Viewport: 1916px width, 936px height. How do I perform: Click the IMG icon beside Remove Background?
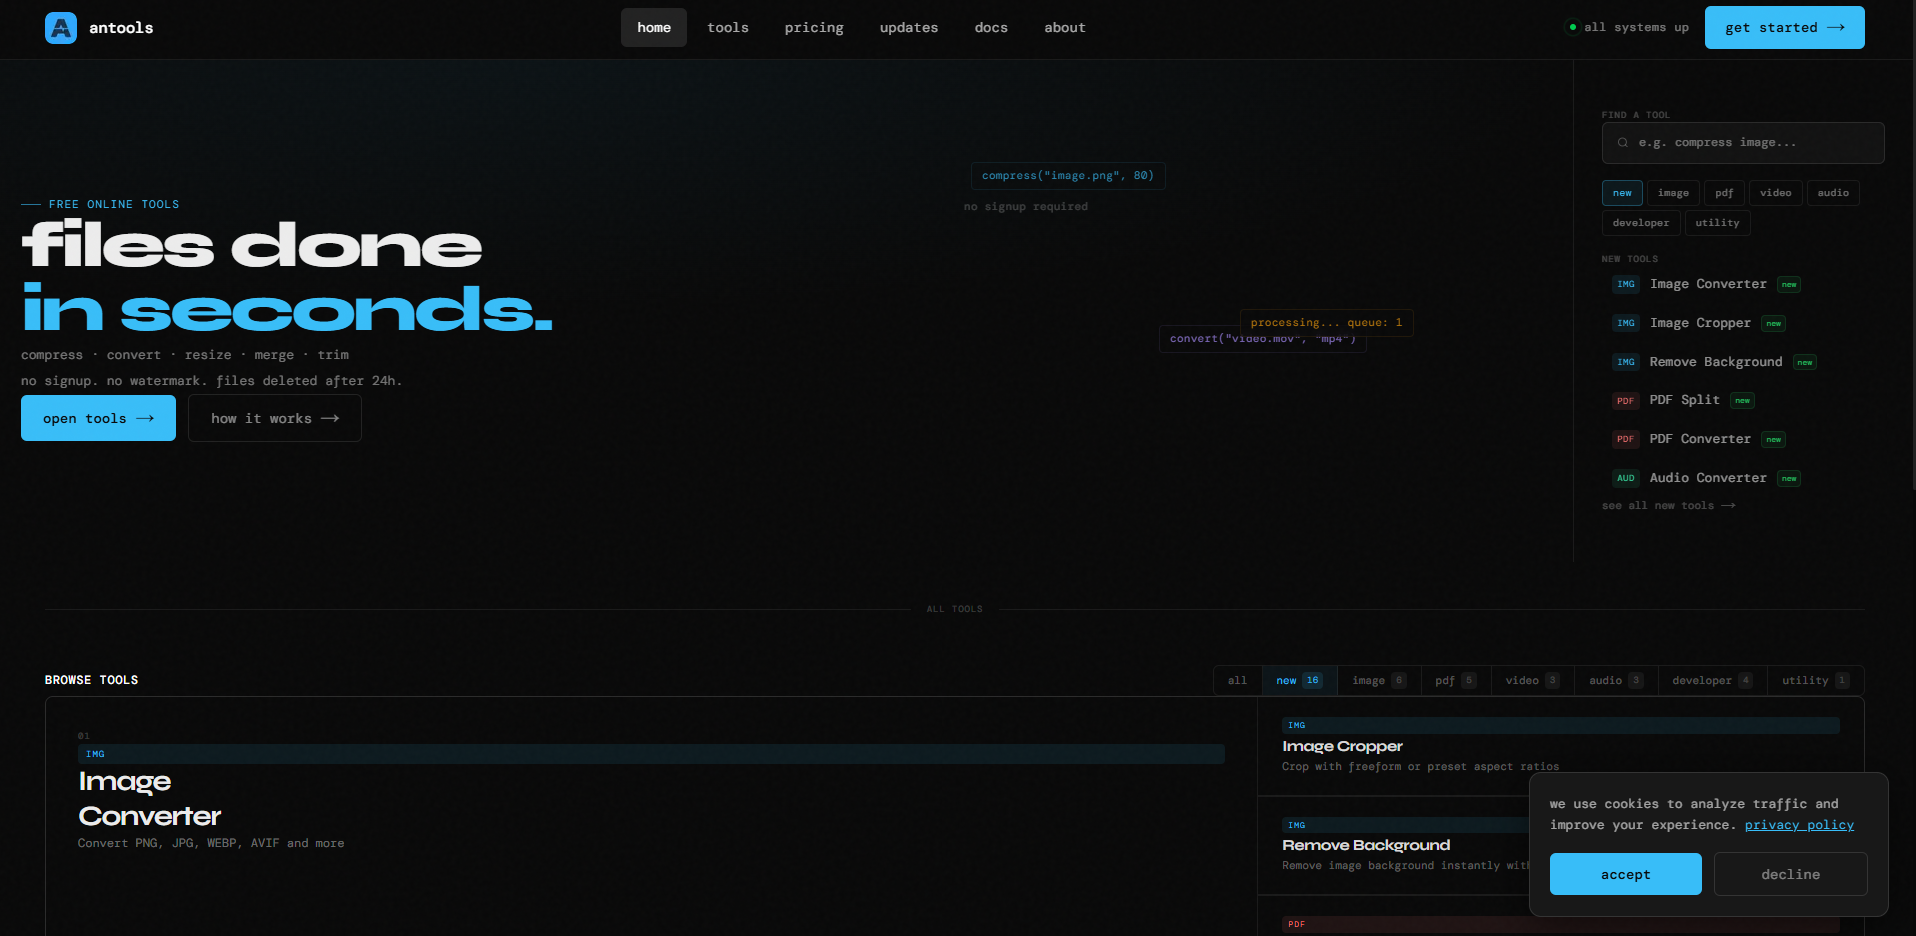tap(1625, 361)
